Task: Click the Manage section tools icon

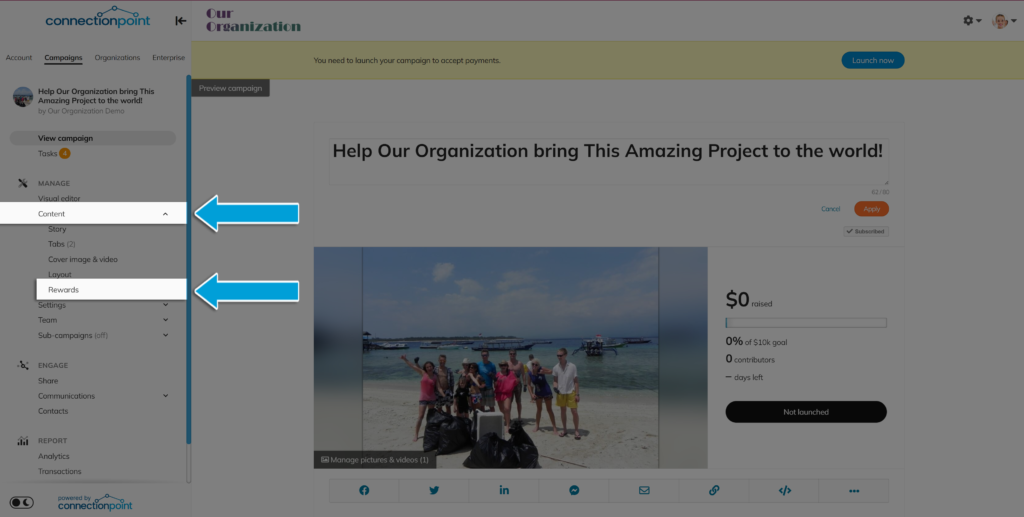Action: [x=23, y=183]
